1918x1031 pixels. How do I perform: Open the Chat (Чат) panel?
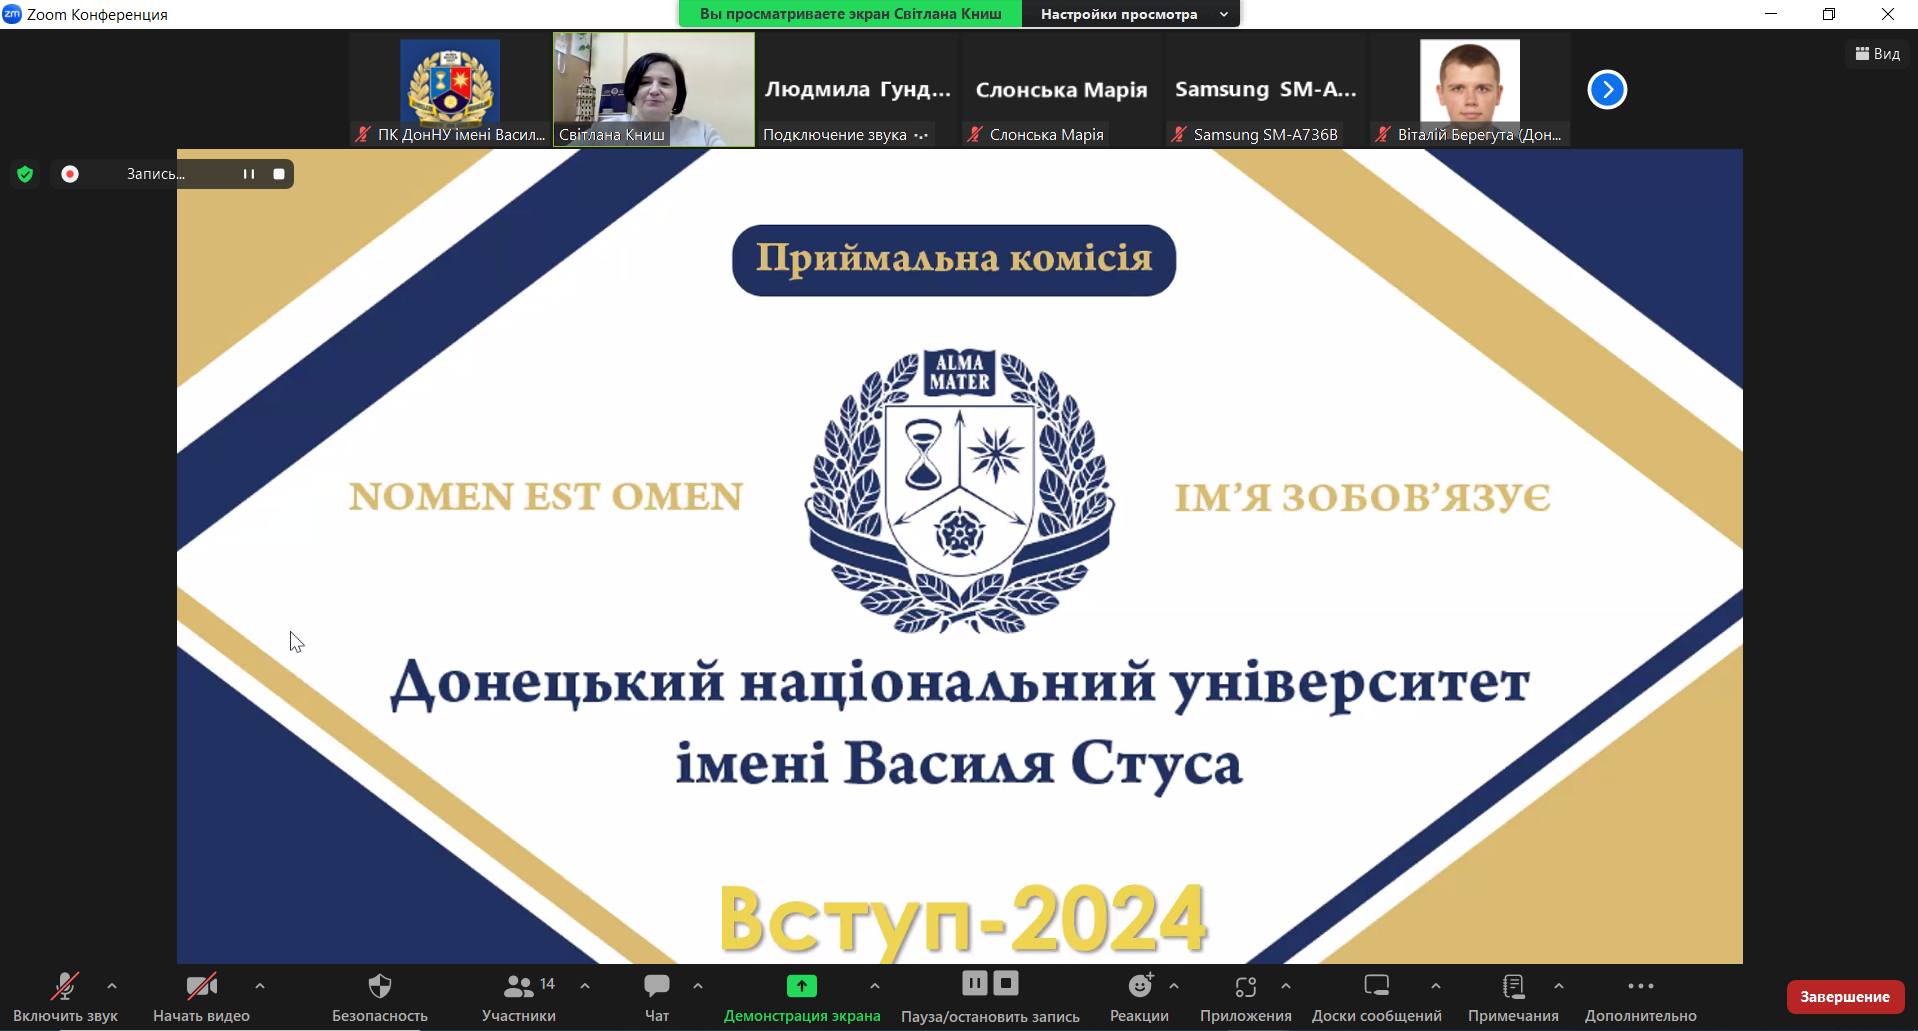[x=656, y=987]
